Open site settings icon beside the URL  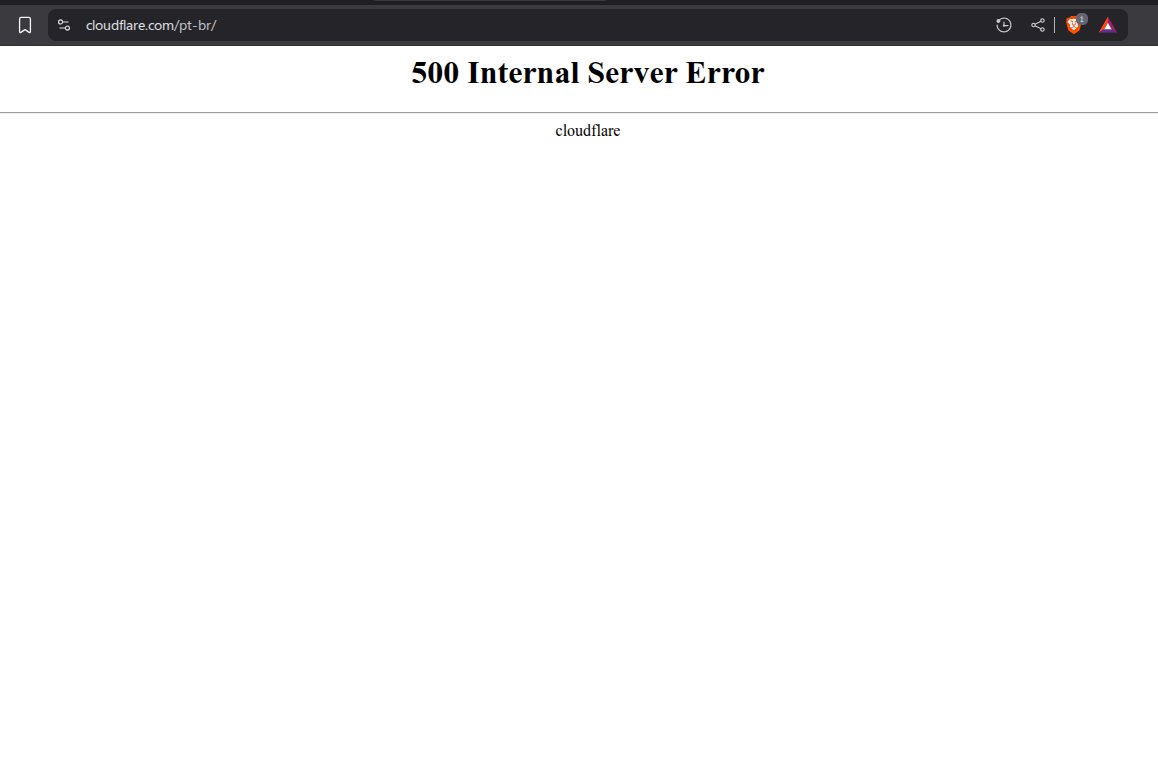click(x=64, y=25)
